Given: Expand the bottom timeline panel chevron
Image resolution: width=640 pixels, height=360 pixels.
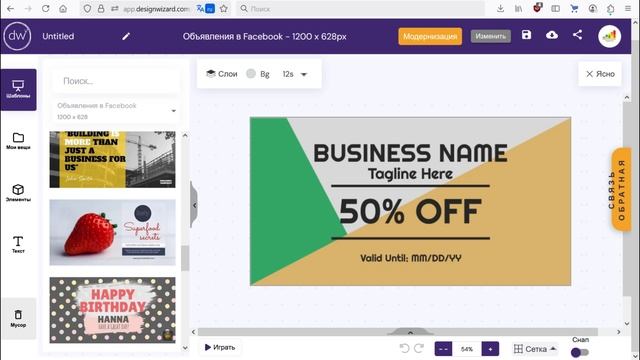Looking at the screenshot, I should pyautogui.click(x=410, y=332).
